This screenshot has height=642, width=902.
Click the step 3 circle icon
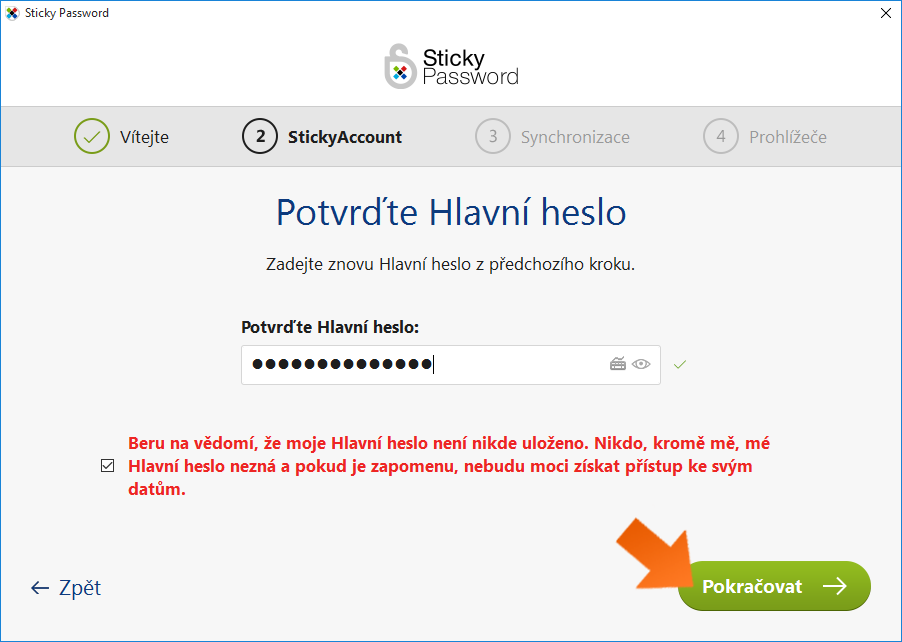point(493,136)
